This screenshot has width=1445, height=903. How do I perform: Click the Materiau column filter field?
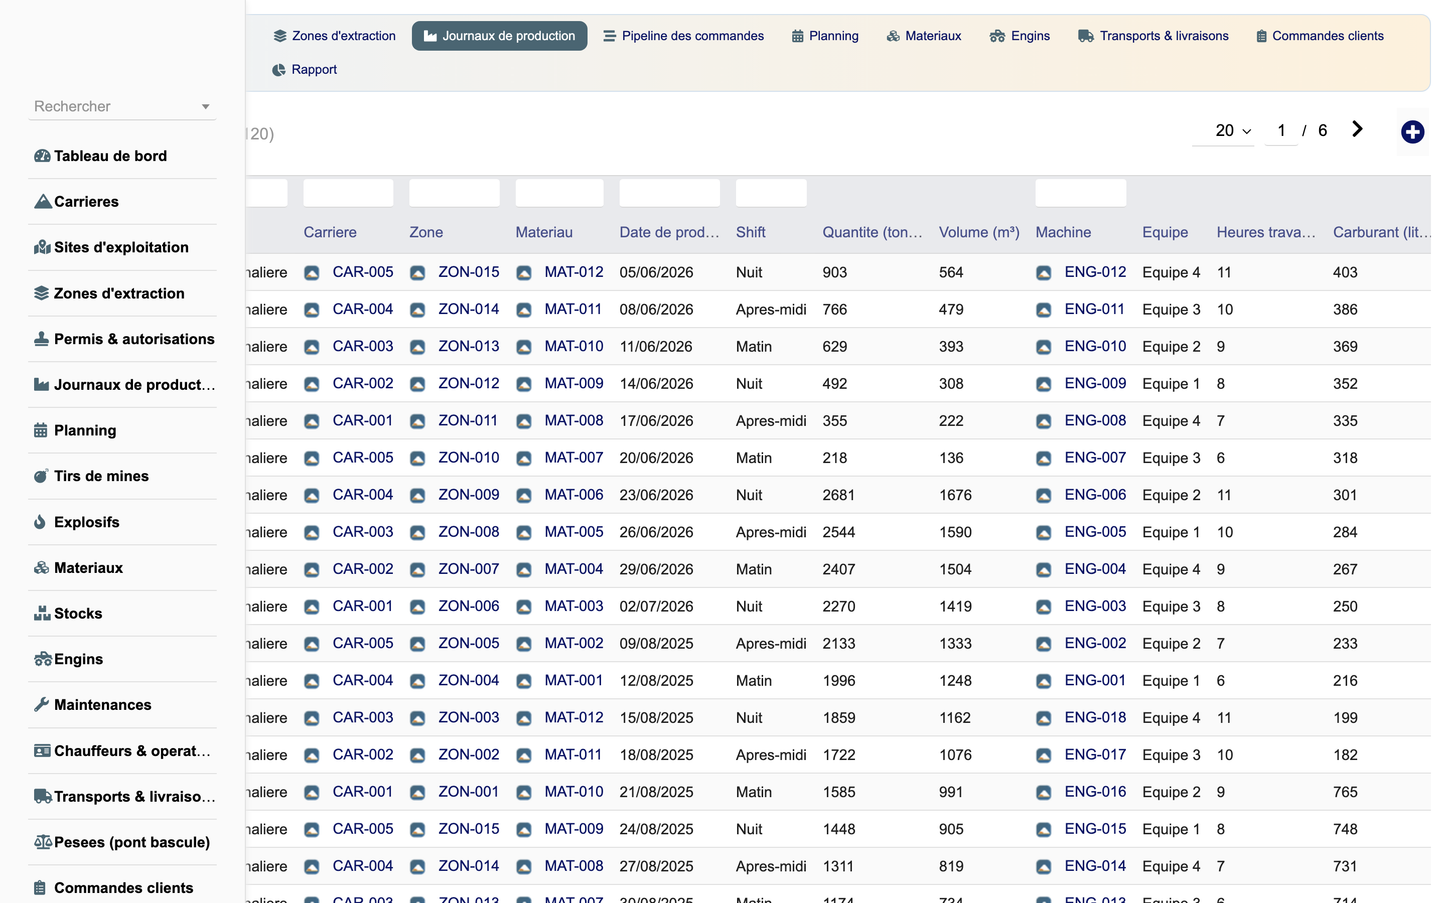tap(559, 193)
